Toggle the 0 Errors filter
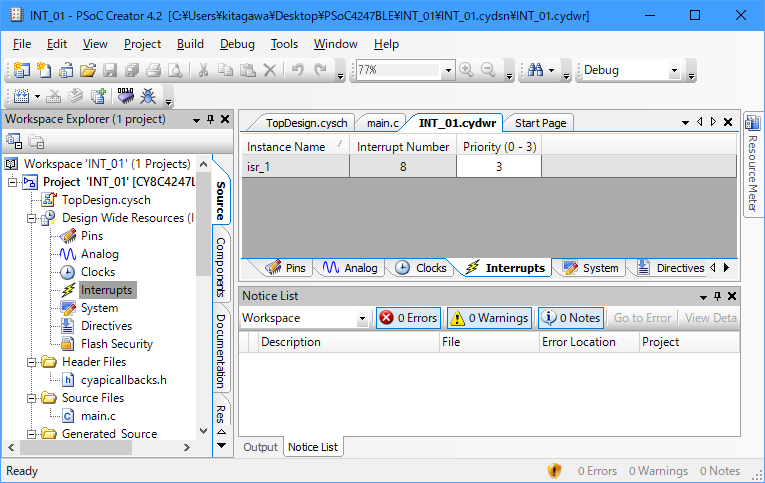This screenshot has height=483, width=765. pyautogui.click(x=408, y=318)
